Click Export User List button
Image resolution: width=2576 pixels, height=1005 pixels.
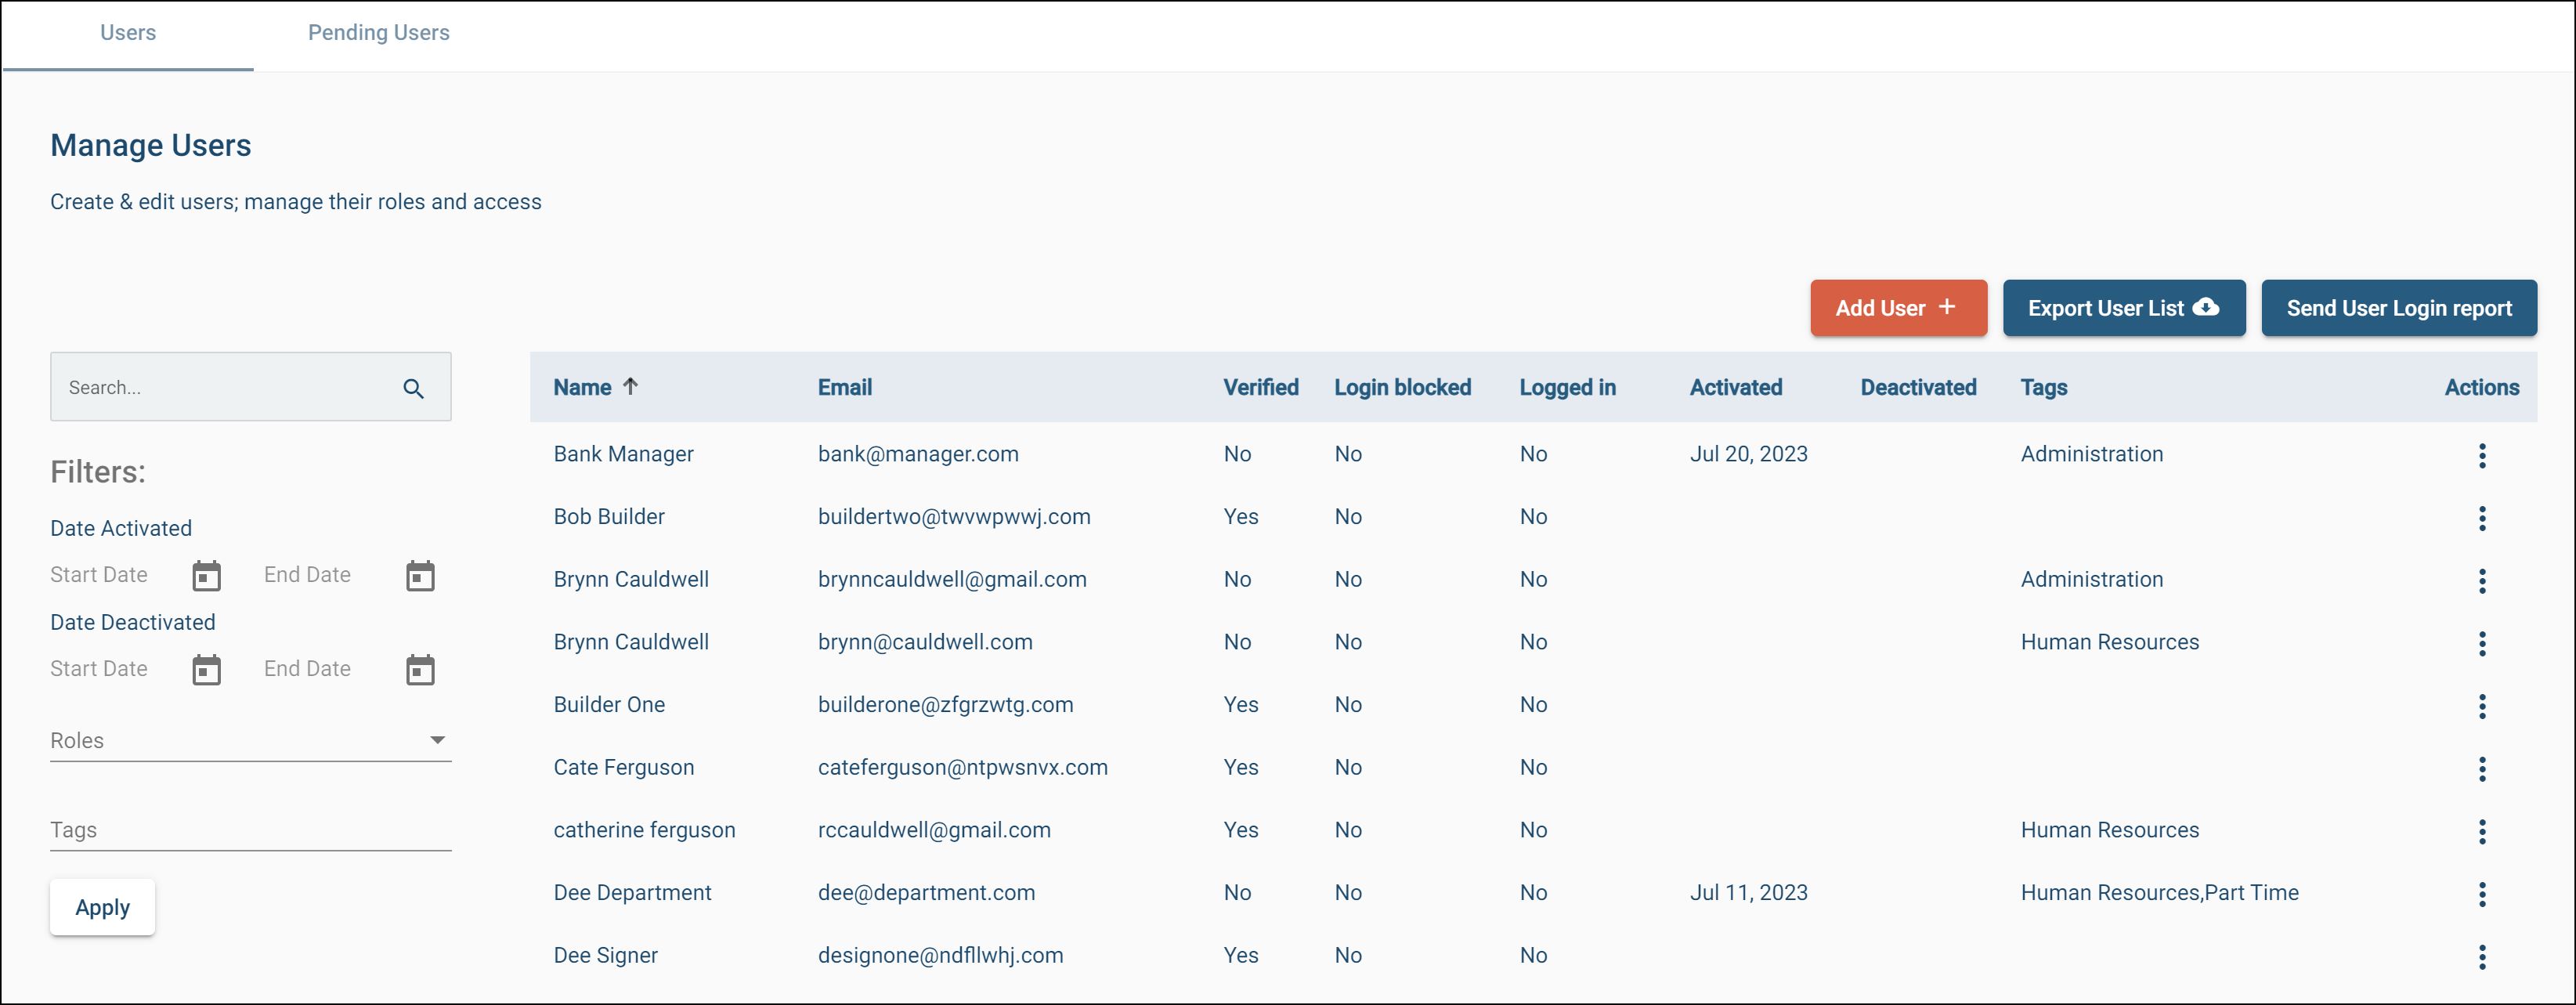[2124, 308]
